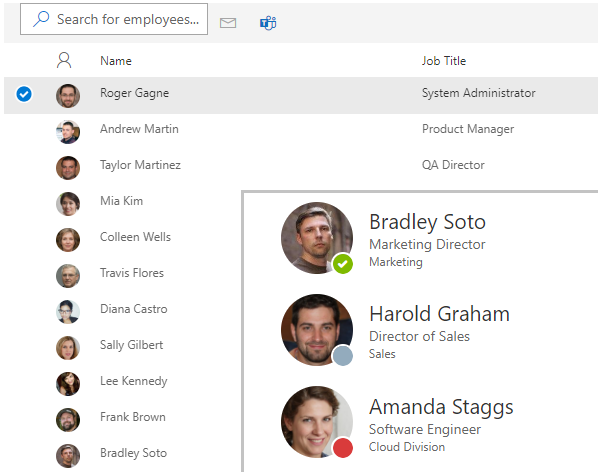Select Taylor Martinez in the list
Viewport: 598px width, 472px height.
pos(140,165)
